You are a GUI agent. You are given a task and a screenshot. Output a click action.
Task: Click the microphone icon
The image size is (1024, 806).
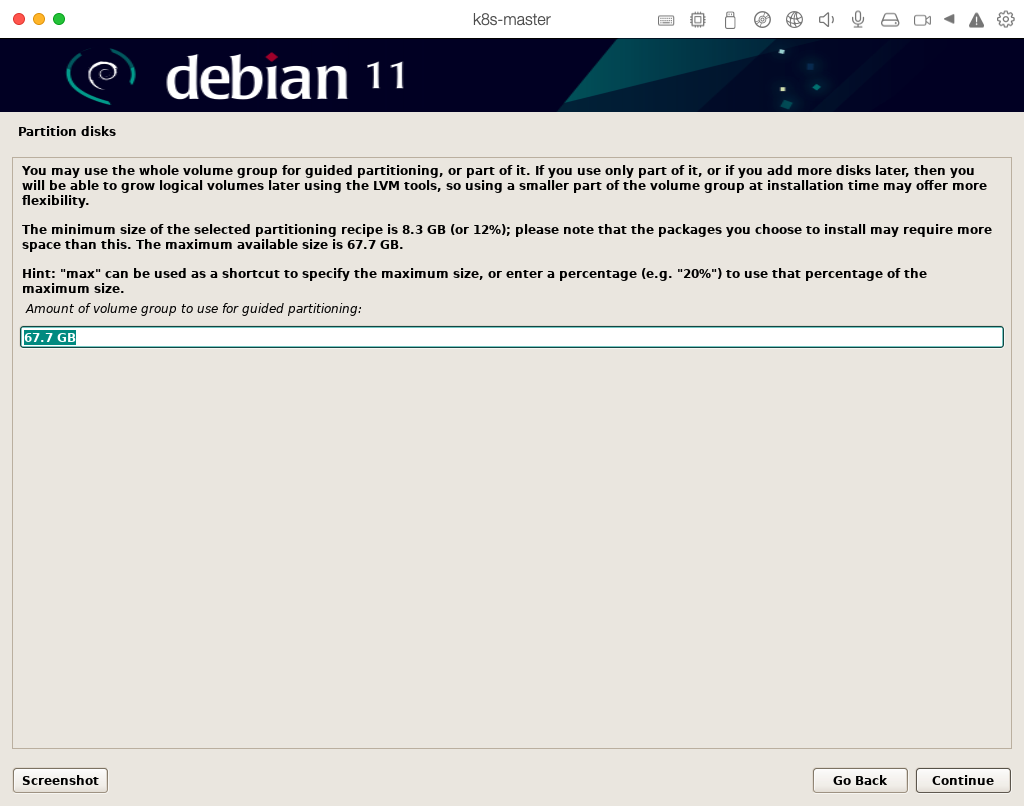point(858,20)
